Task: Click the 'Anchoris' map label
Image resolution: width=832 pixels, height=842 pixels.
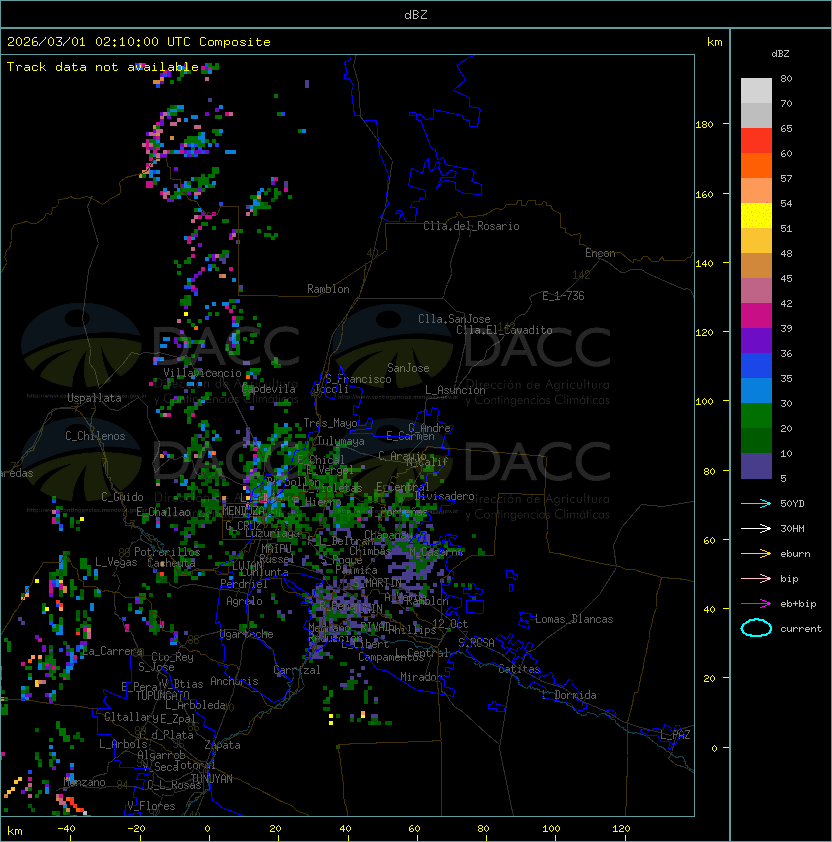Action: (x=234, y=681)
